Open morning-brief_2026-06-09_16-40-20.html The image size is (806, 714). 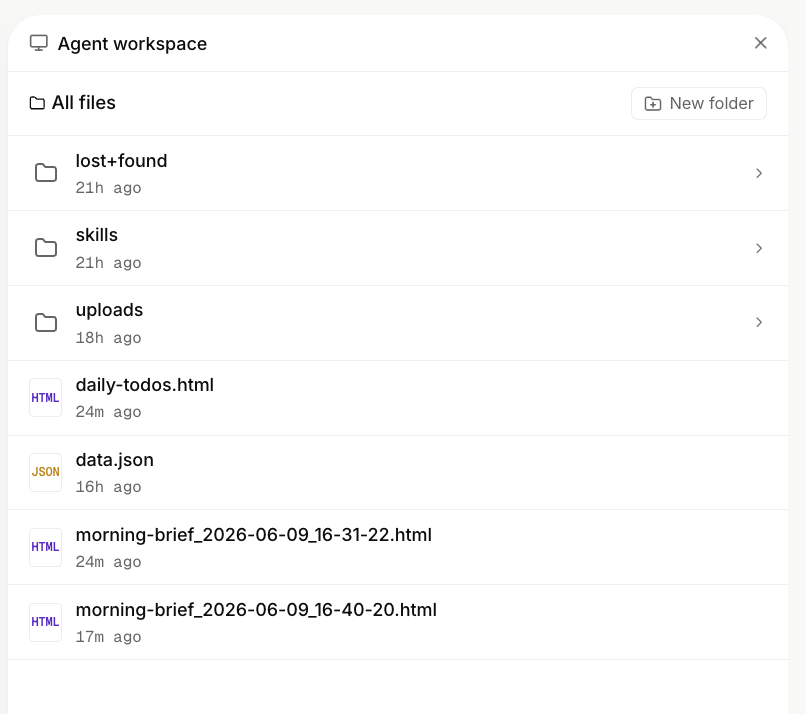coord(398,623)
